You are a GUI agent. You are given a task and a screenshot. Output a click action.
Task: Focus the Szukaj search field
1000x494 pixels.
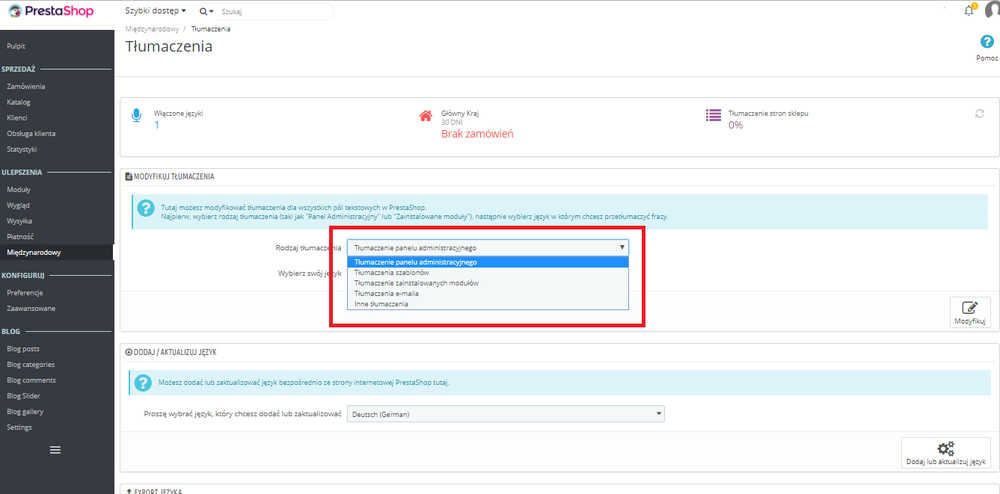pyautogui.click(x=274, y=11)
